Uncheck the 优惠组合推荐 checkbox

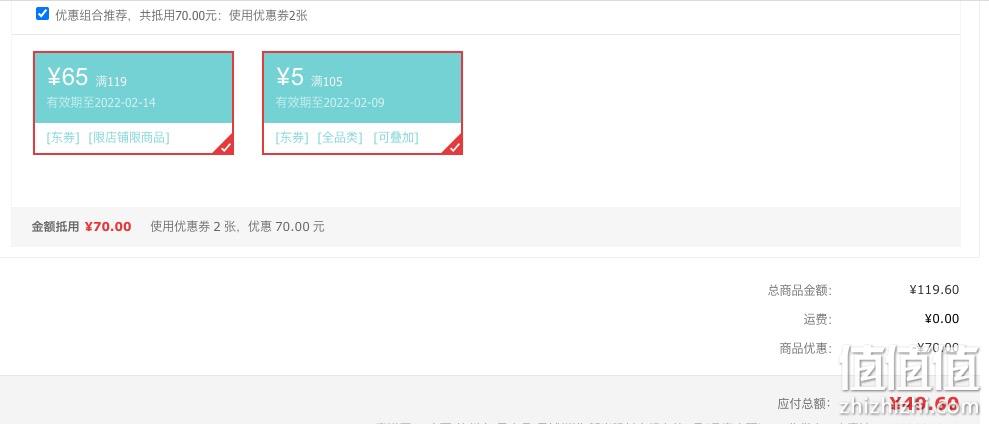click(42, 14)
